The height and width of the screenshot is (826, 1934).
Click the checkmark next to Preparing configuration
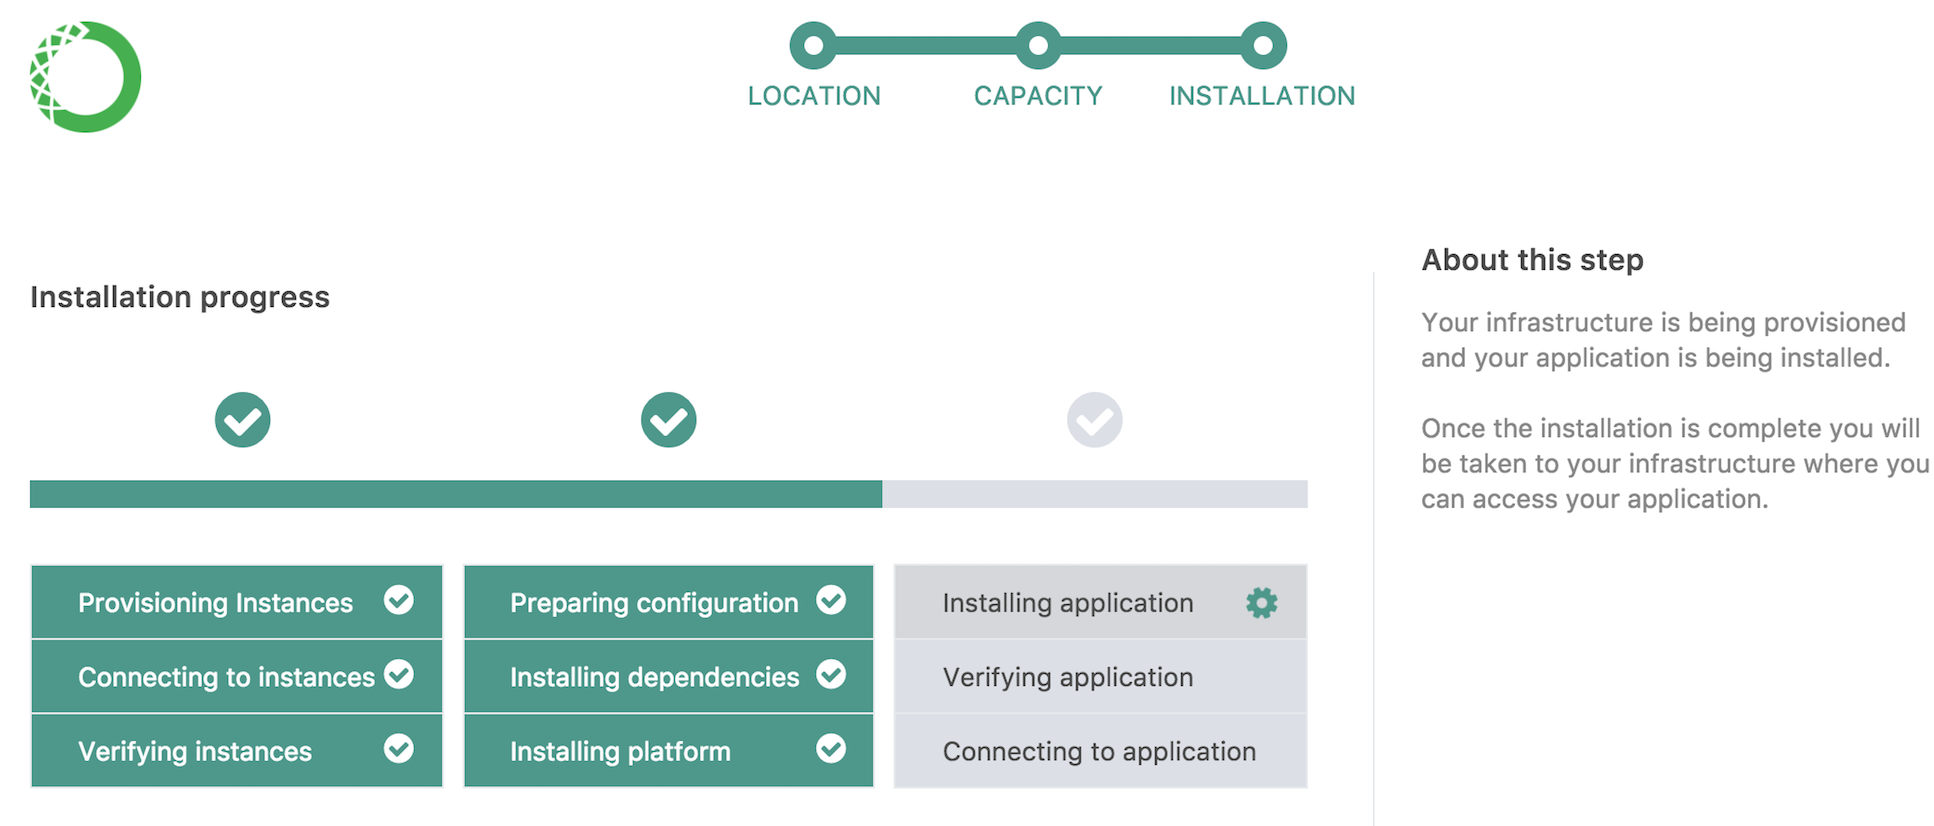pos(831,600)
